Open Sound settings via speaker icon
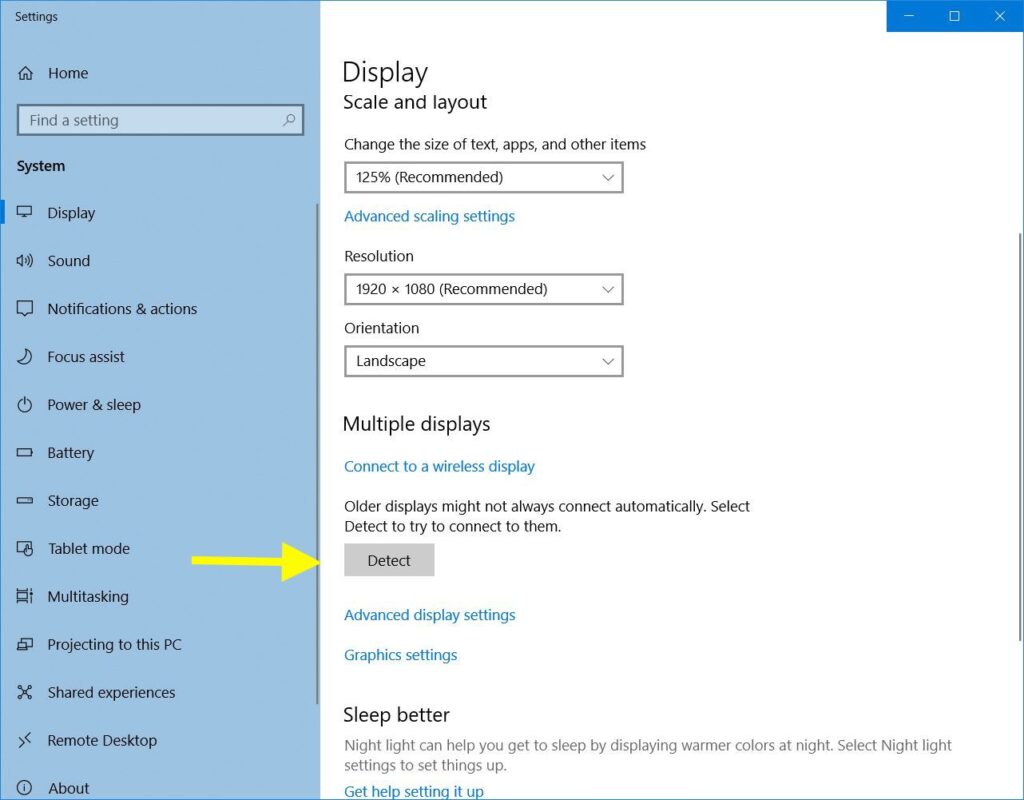 click(x=25, y=261)
